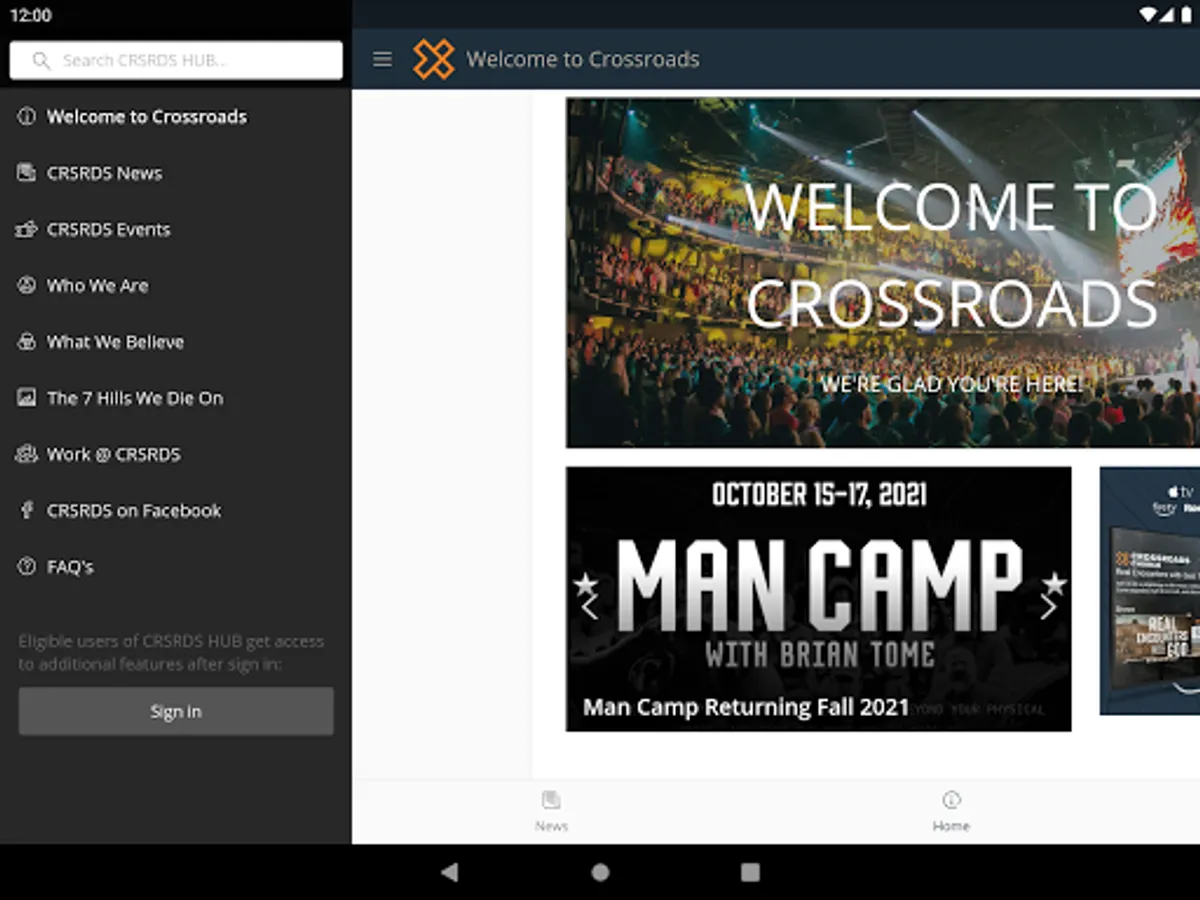Click the Home icon in bottom bar
The image size is (1200, 900).
pyautogui.click(x=951, y=800)
